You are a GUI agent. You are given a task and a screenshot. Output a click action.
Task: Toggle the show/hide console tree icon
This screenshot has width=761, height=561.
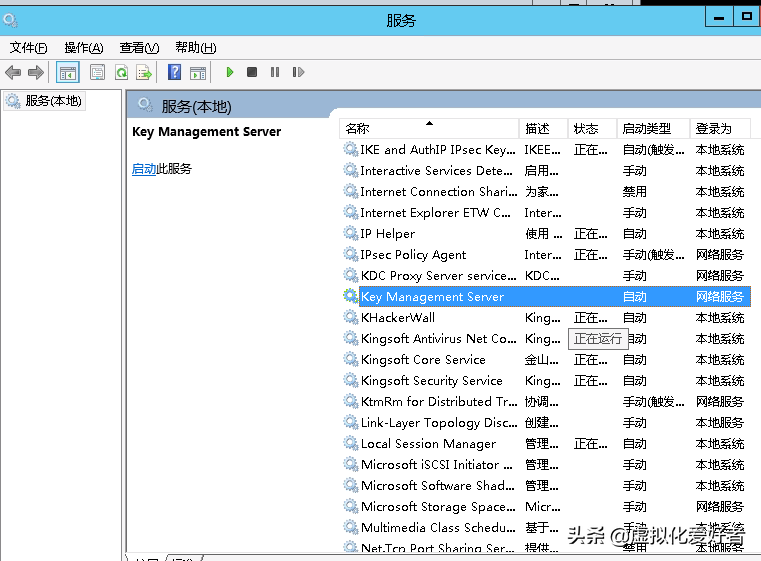point(67,73)
